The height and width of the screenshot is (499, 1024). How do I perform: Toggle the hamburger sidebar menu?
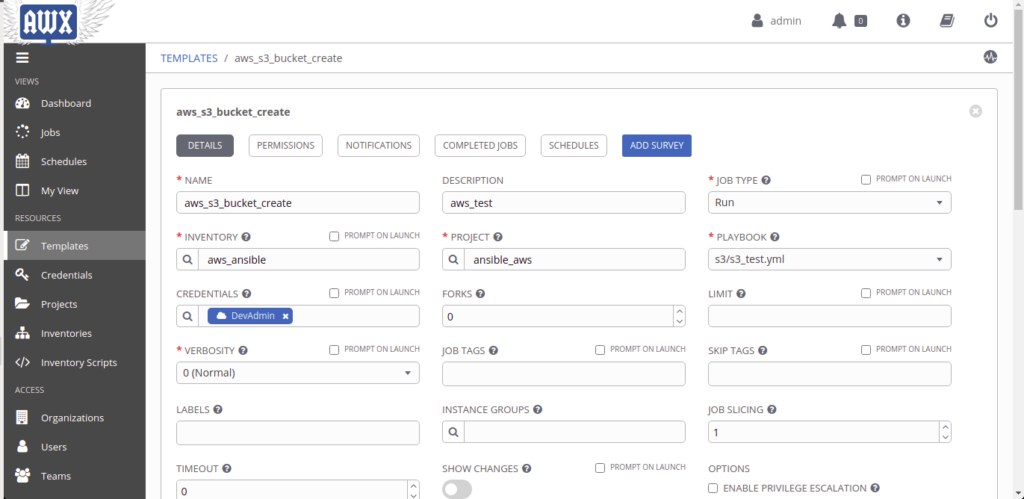22,57
